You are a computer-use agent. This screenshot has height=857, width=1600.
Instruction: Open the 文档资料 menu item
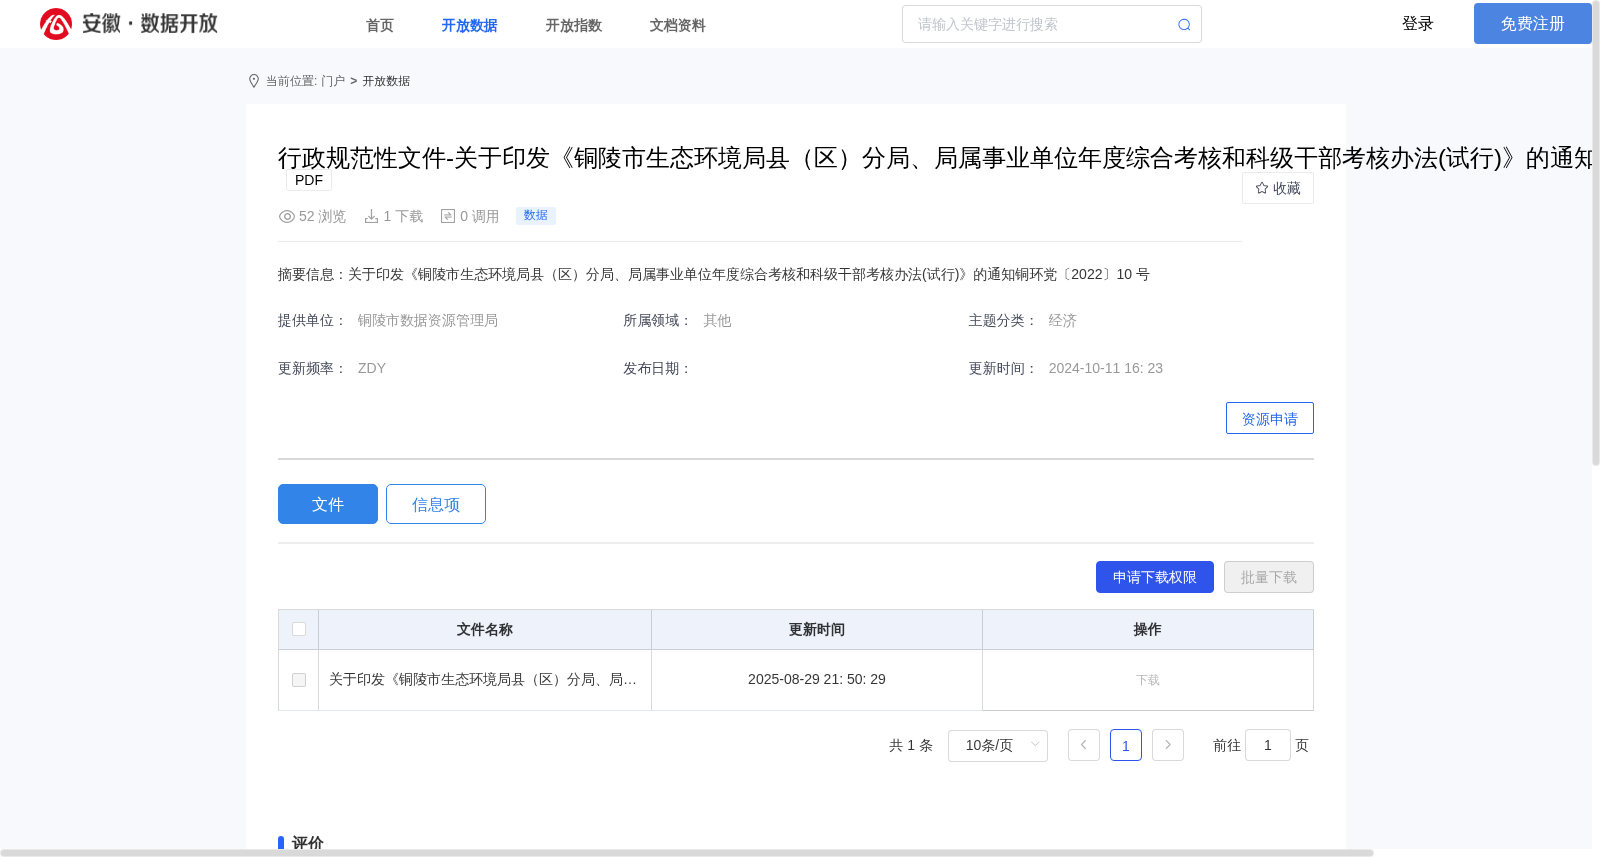pyautogui.click(x=678, y=25)
